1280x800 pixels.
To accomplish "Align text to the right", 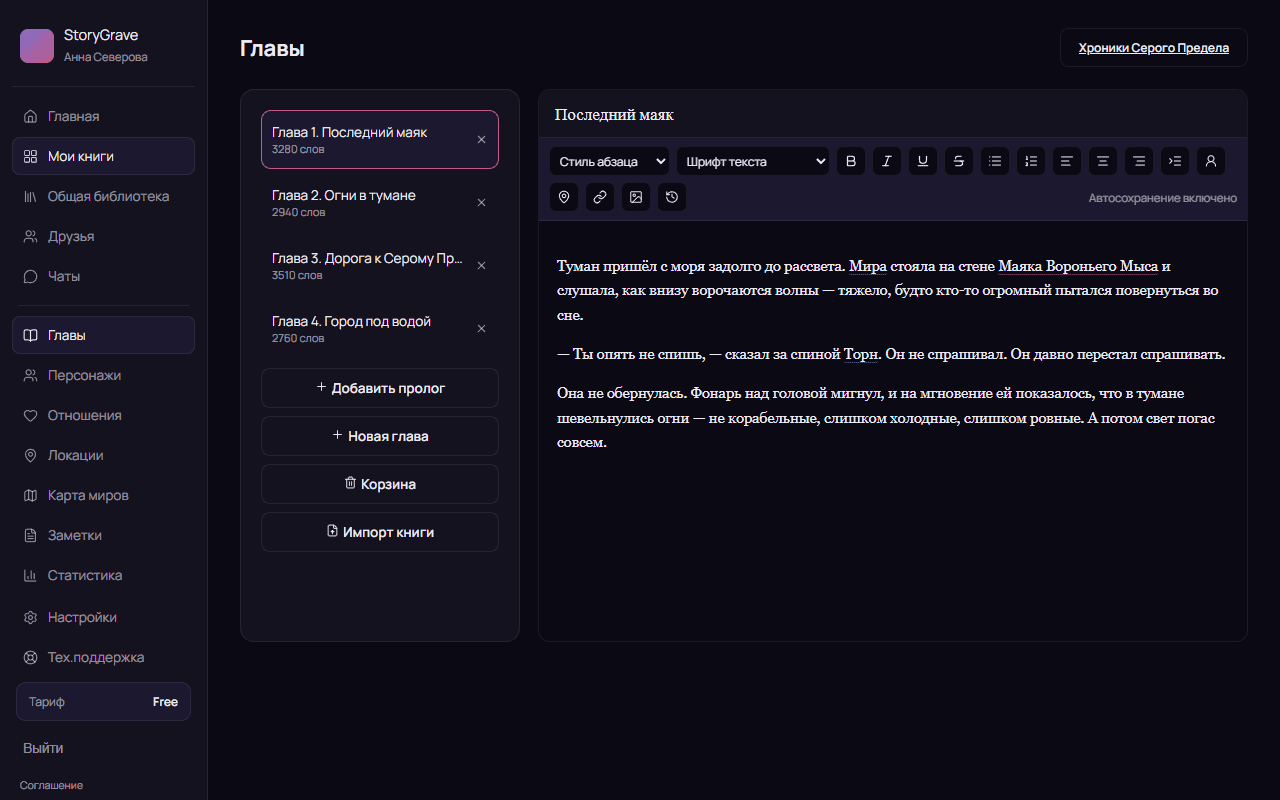I will (x=1139, y=161).
